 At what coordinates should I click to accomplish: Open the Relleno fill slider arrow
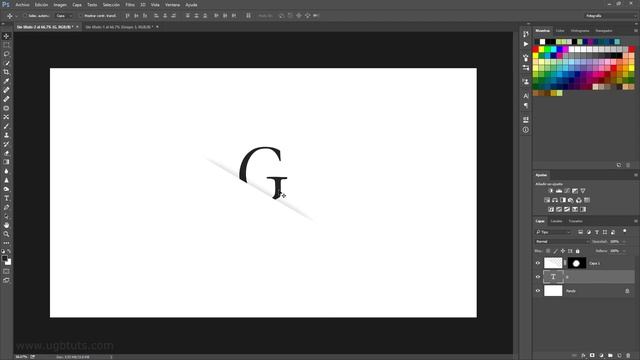pos(625,251)
